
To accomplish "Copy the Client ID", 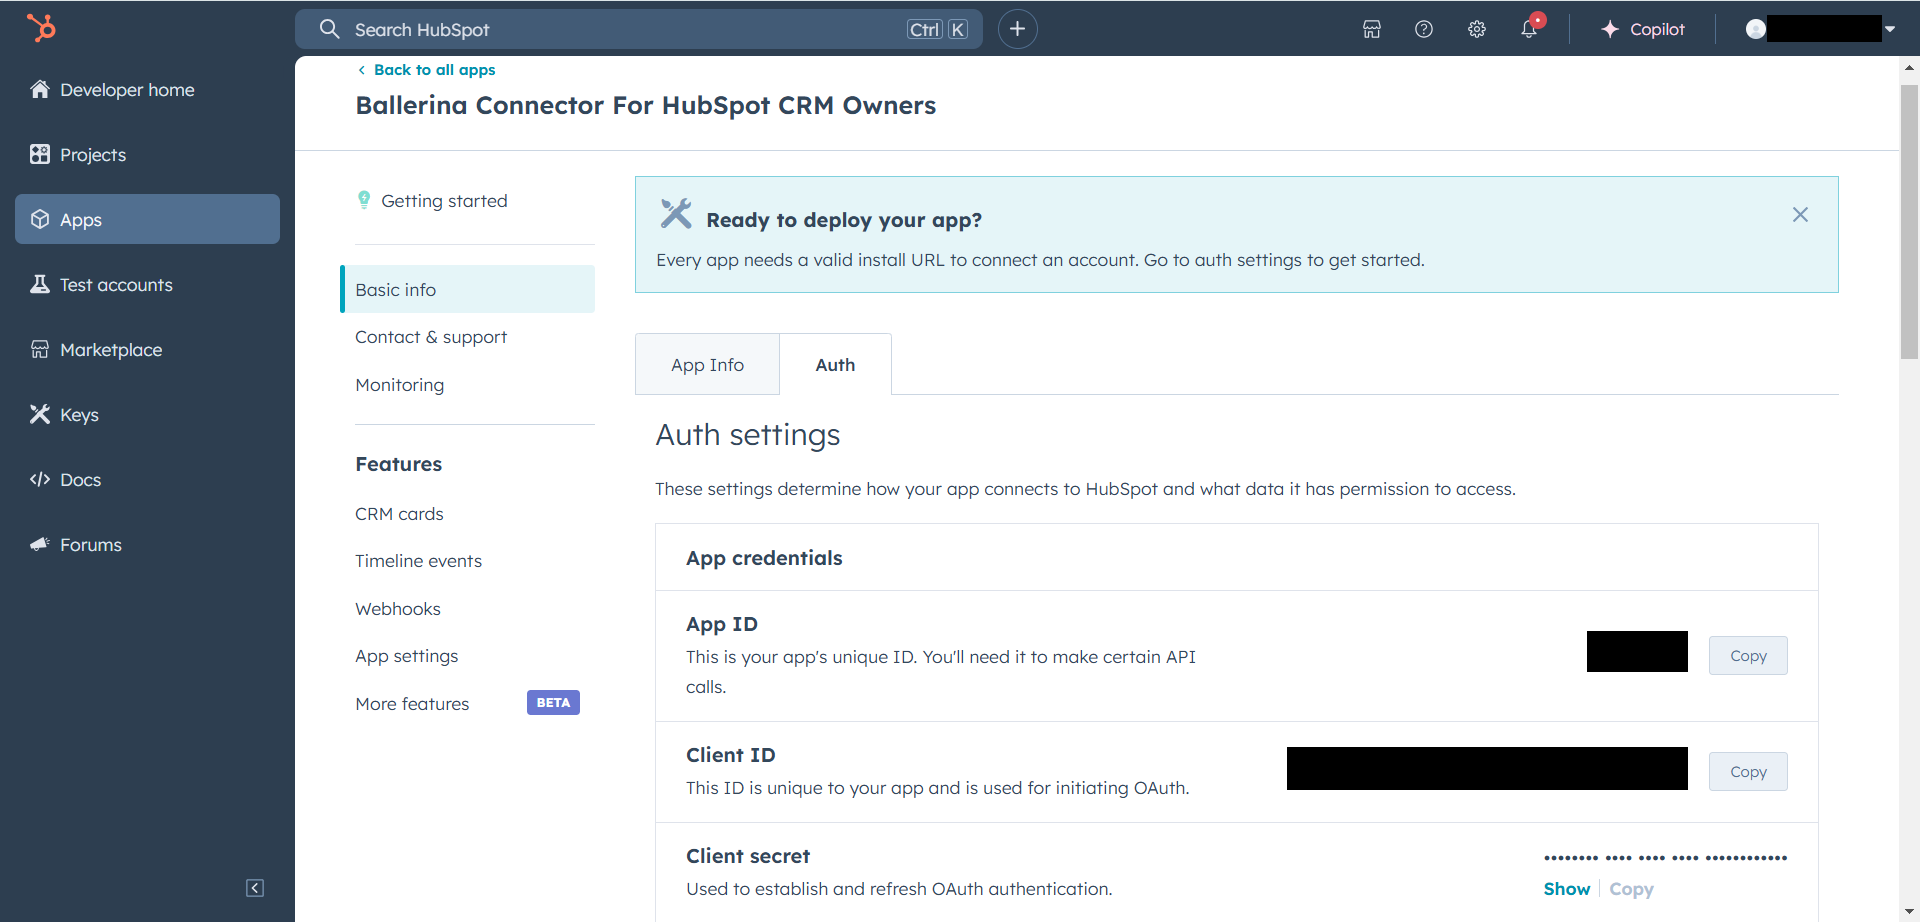I will click(x=1748, y=772).
